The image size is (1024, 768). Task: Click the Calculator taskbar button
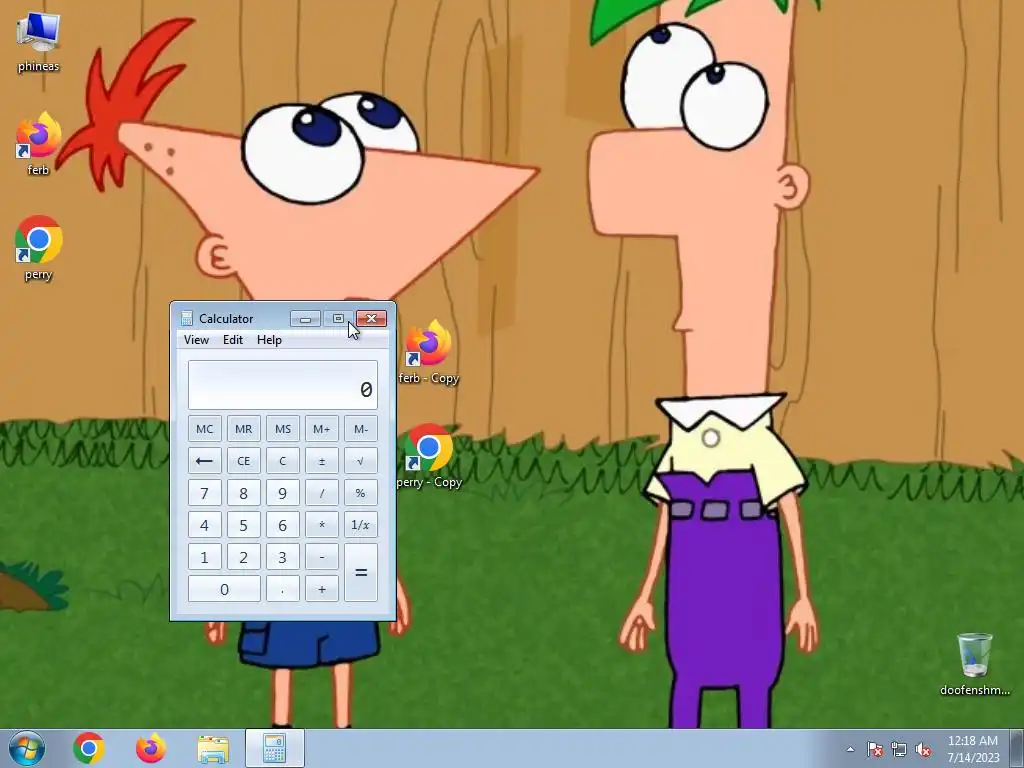[x=275, y=748]
